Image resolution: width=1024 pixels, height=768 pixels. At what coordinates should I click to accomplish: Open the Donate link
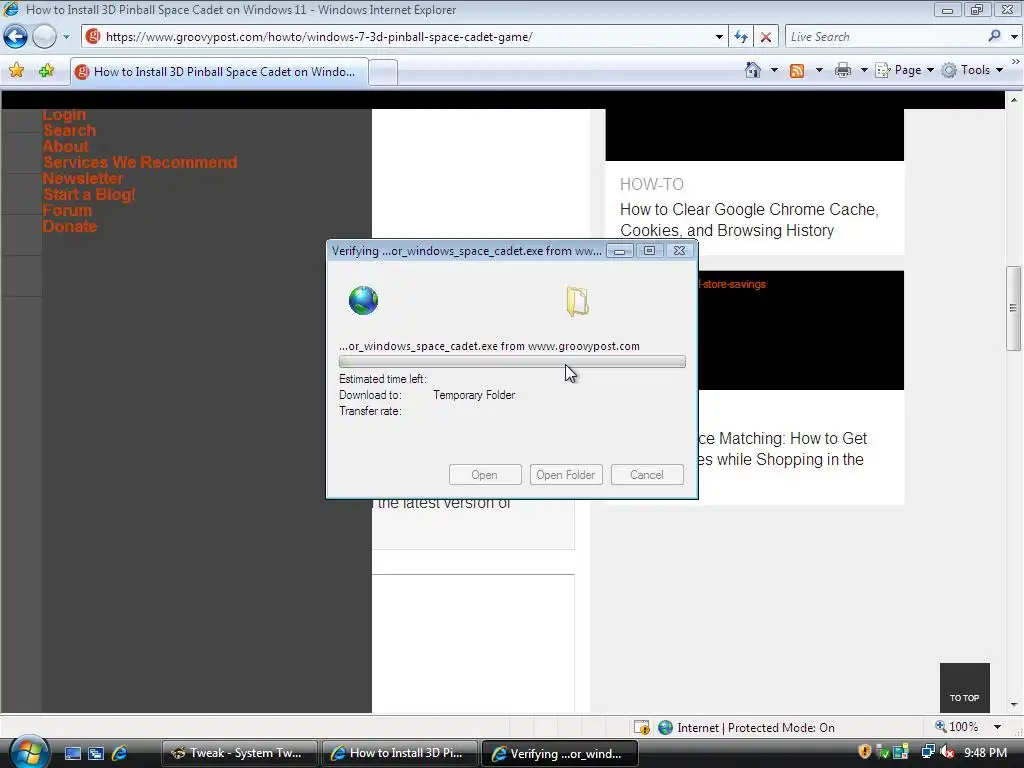tap(69, 227)
